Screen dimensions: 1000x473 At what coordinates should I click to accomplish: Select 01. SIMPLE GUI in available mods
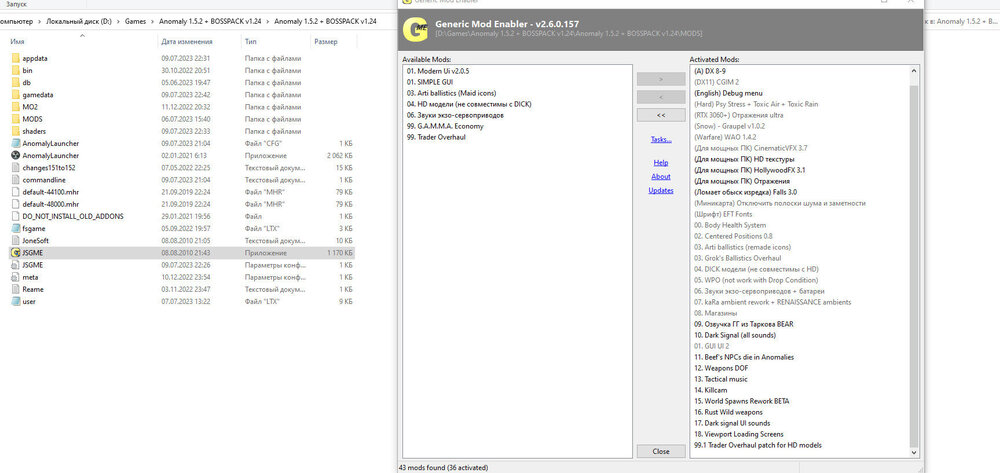point(430,82)
